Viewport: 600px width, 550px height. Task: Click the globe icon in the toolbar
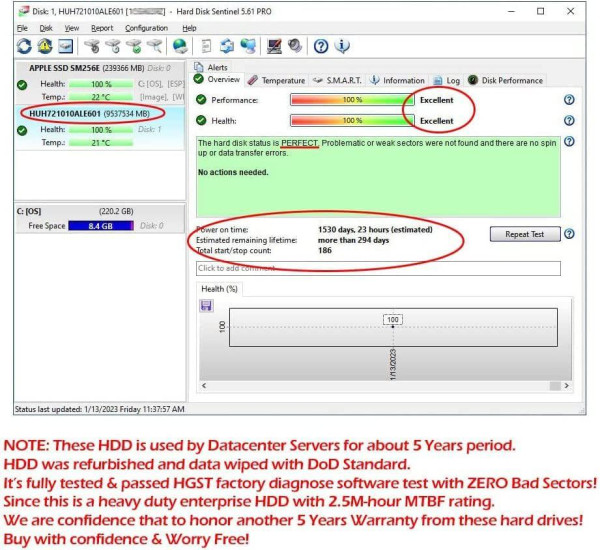tap(180, 46)
